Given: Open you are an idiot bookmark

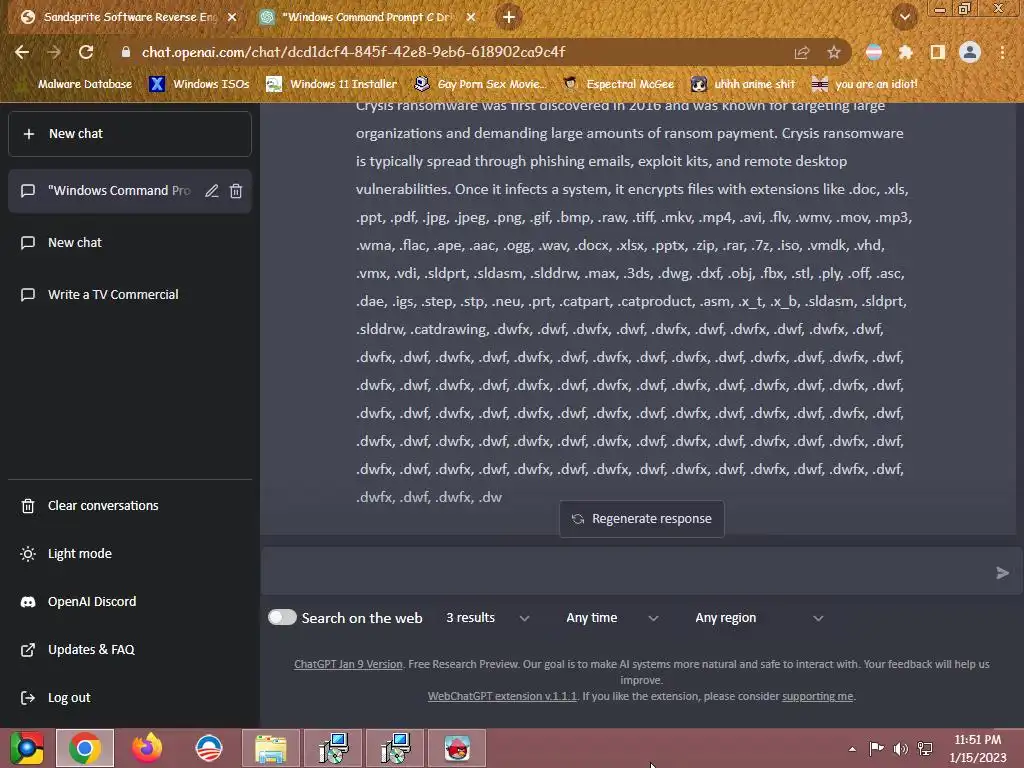Looking at the screenshot, I should point(864,84).
